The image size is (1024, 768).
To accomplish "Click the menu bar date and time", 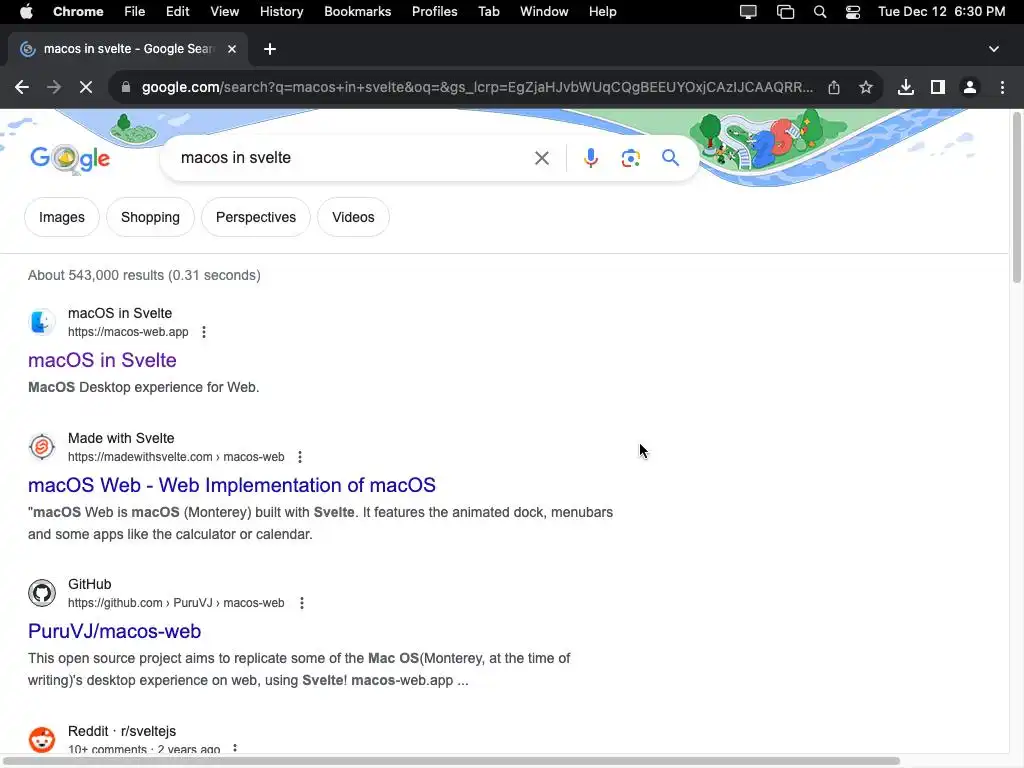I will tap(941, 12).
